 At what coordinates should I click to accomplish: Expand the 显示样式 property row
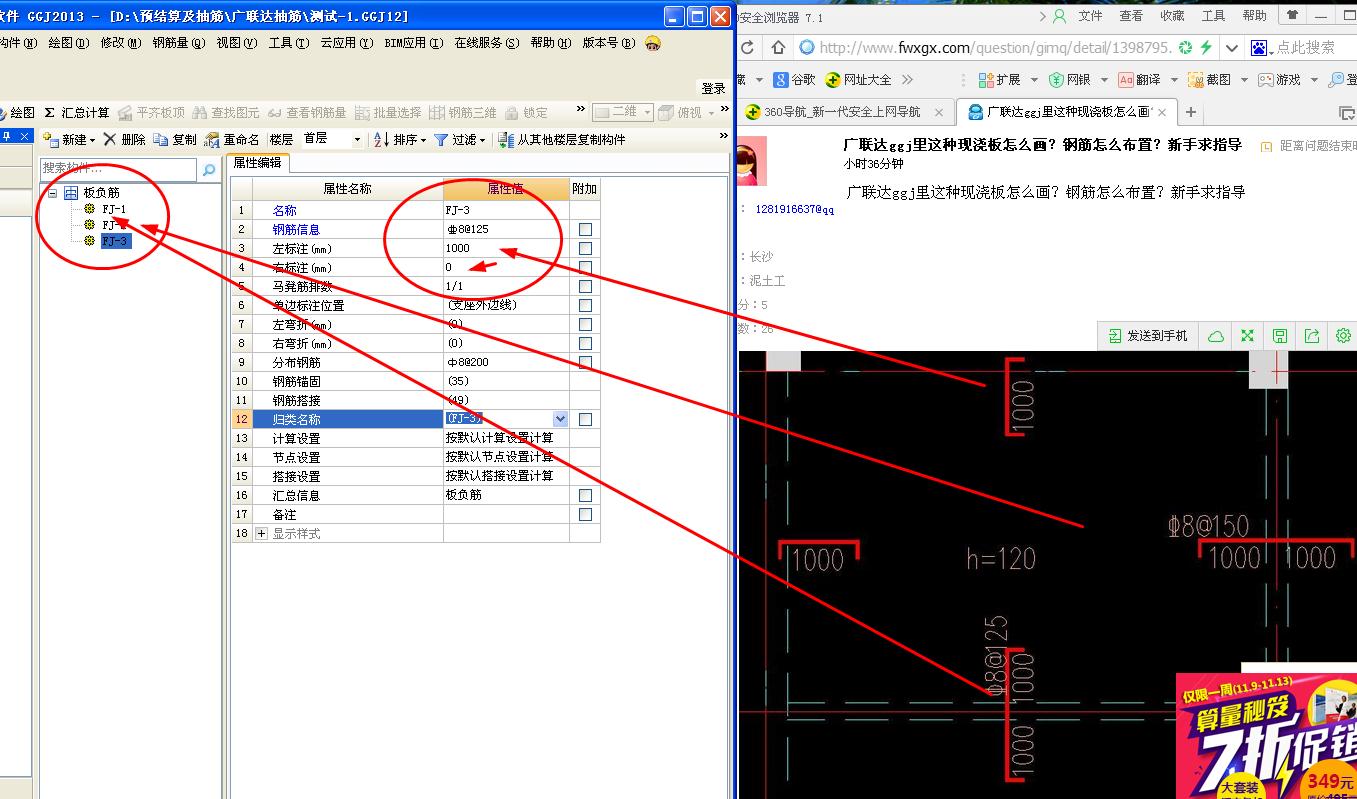coord(262,534)
